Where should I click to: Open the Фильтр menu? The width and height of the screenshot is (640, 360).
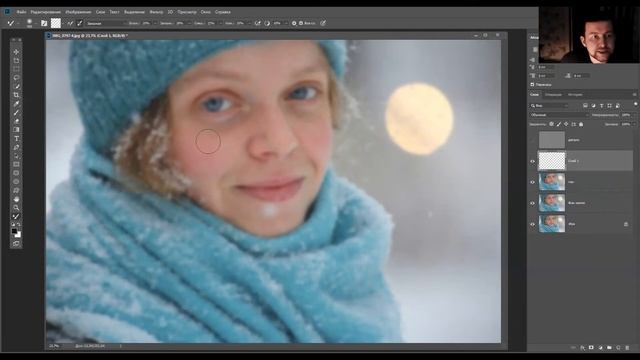[156, 12]
